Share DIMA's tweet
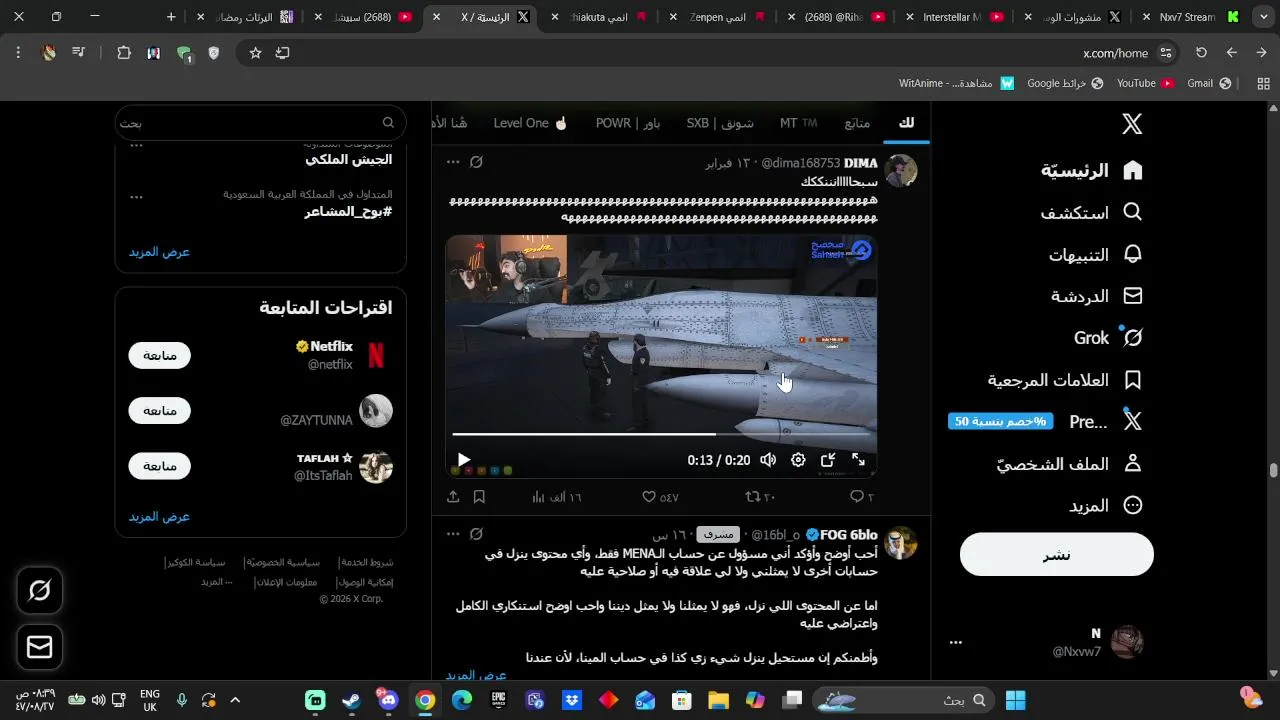 click(x=453, y=497)
